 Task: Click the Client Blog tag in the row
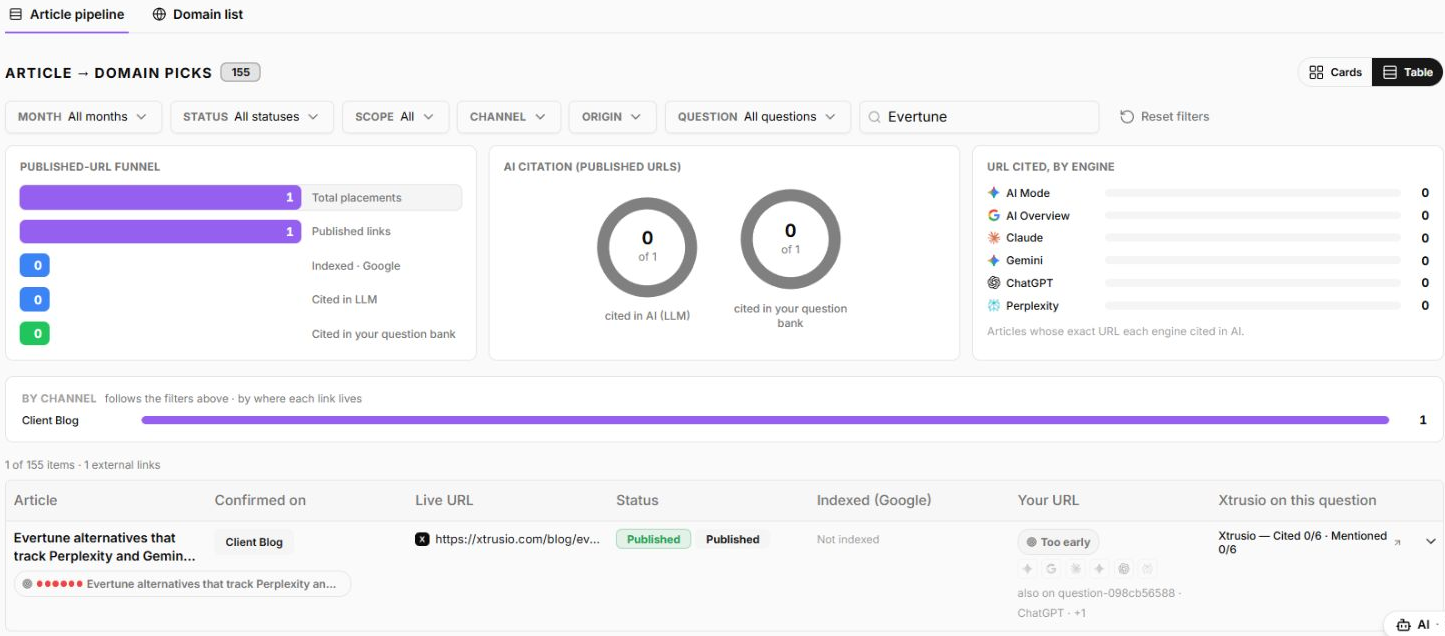[254, 542]
